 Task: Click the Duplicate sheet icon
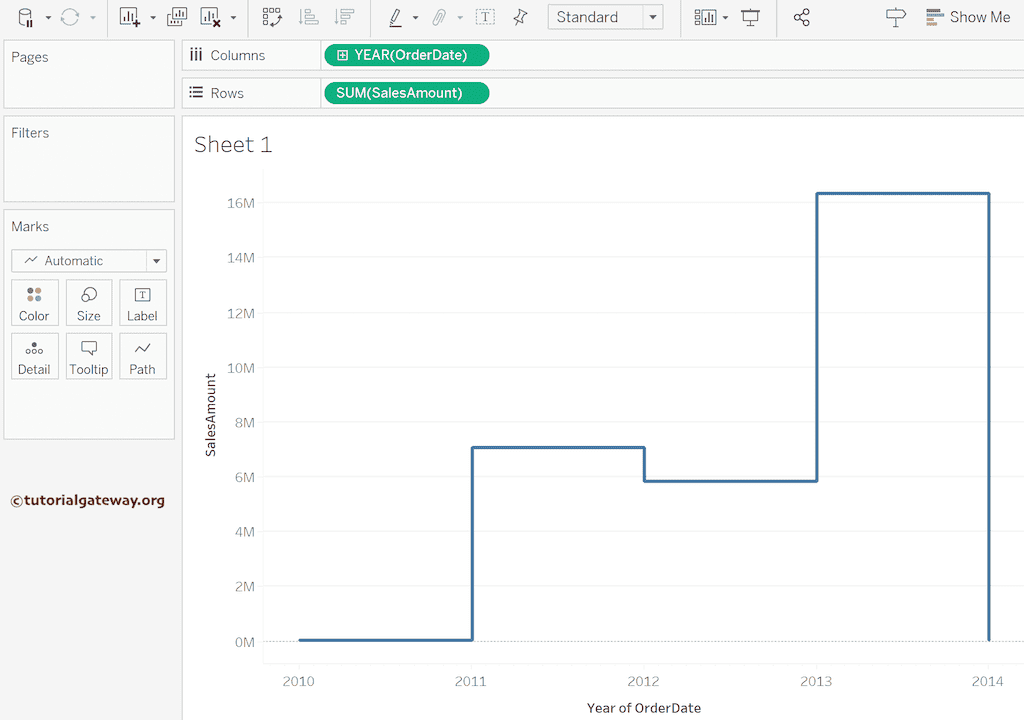177,17
